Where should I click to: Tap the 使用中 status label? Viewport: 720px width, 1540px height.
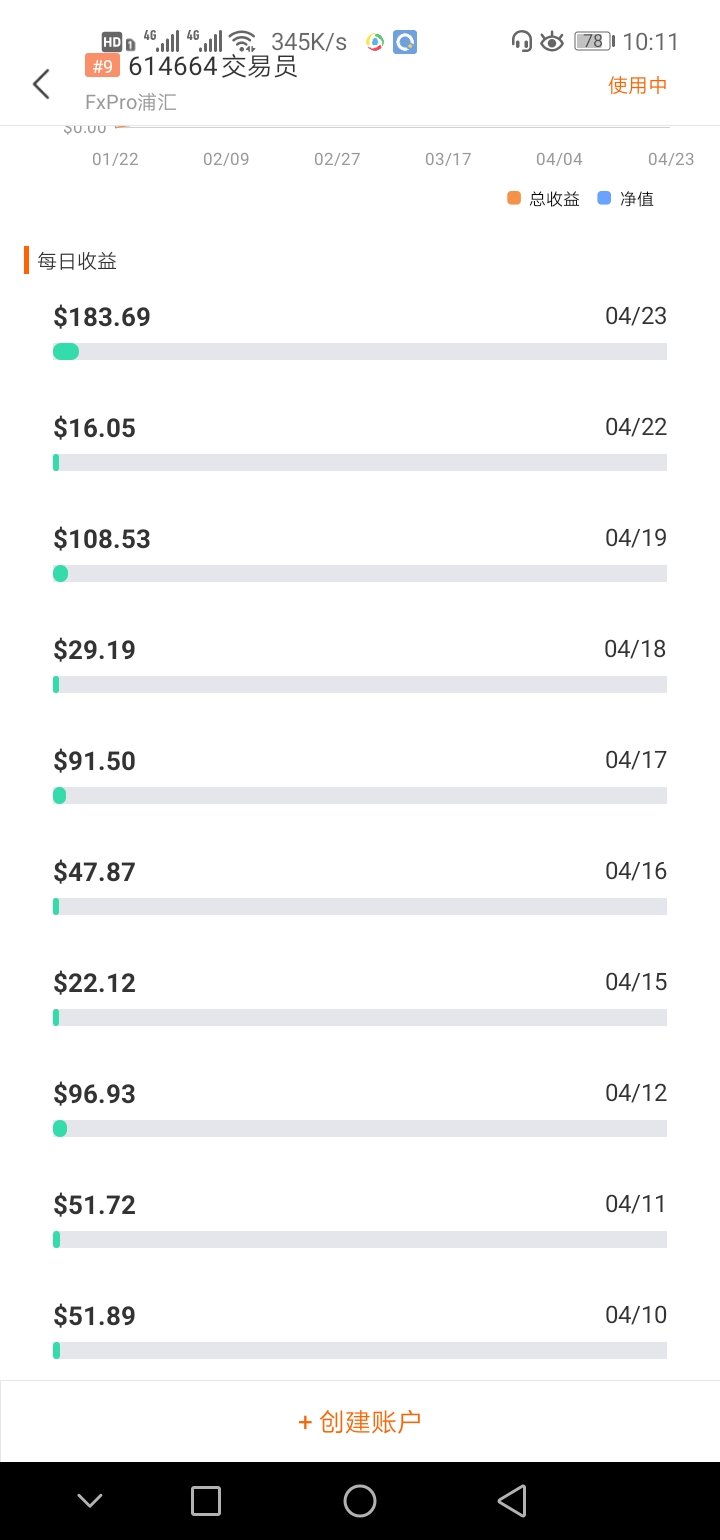click(638, 85)
